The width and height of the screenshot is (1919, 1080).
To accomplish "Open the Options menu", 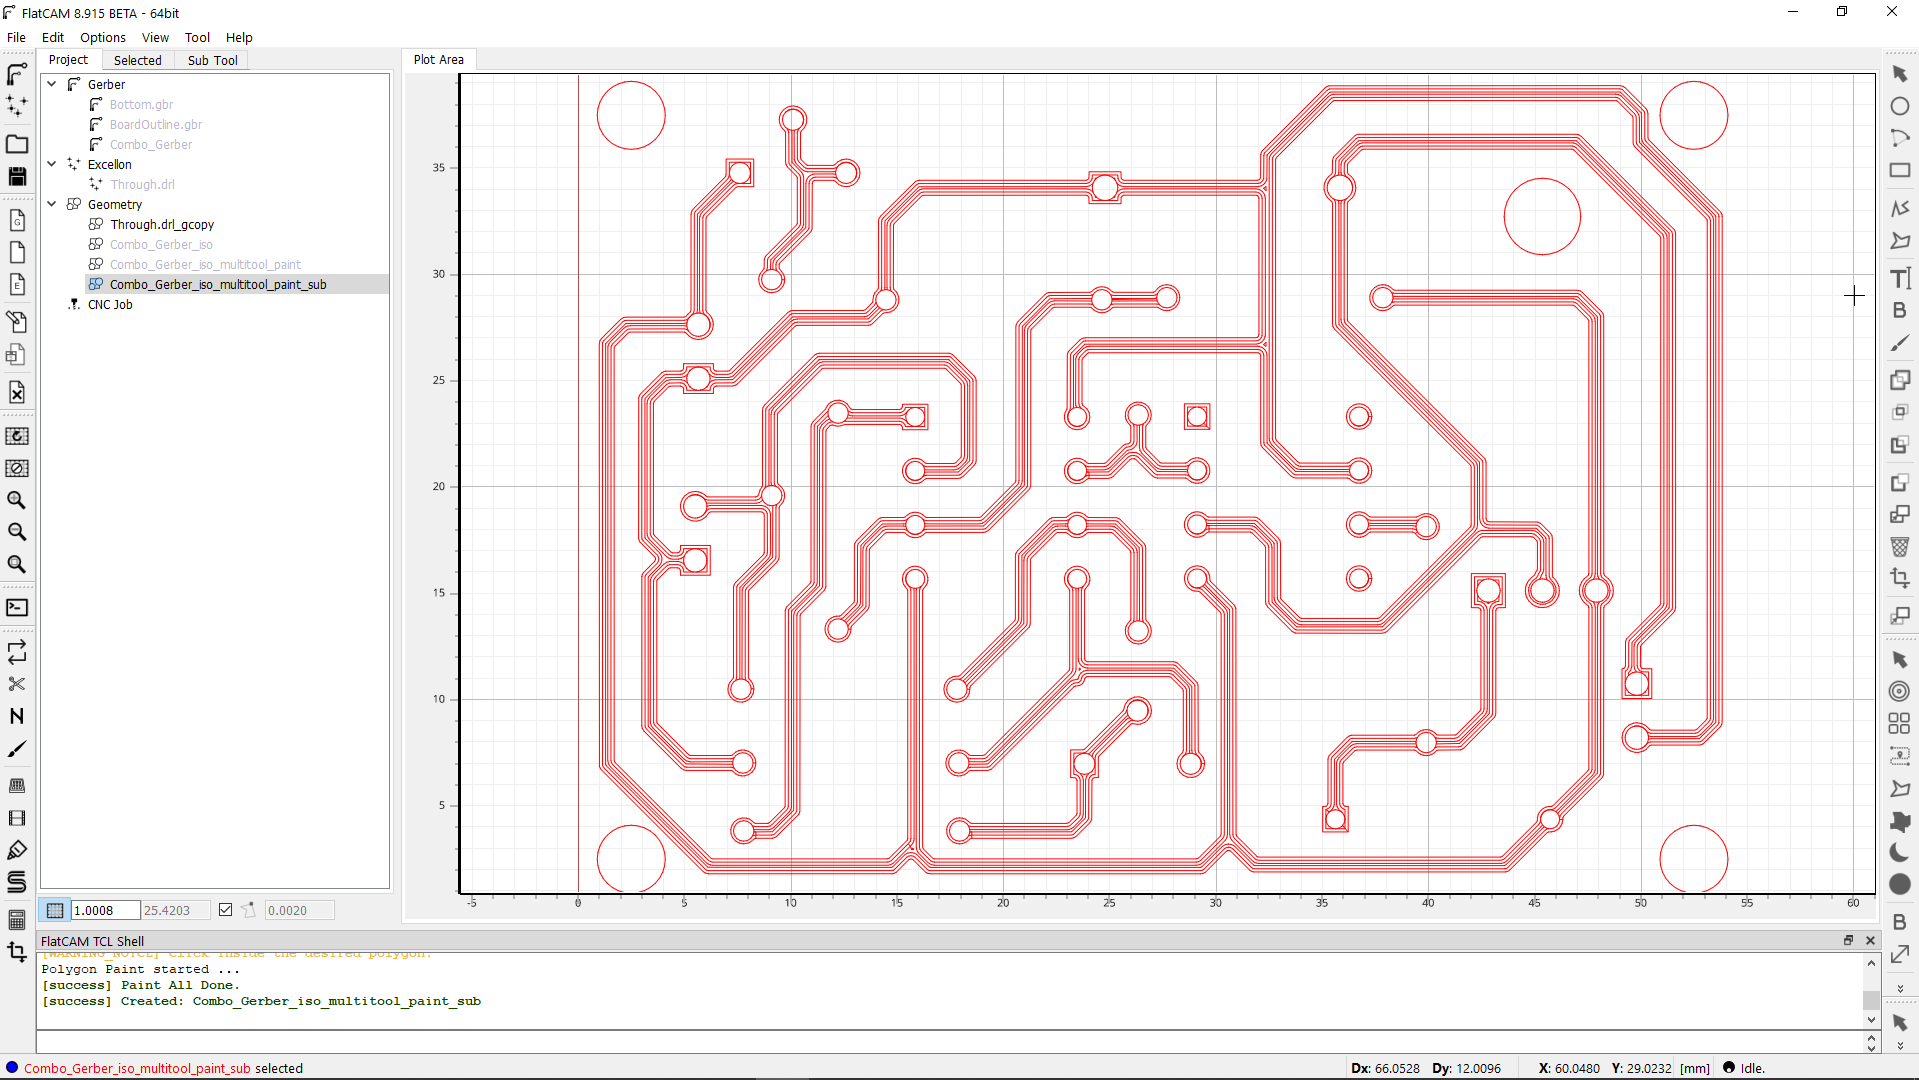I will coord(103,38).
